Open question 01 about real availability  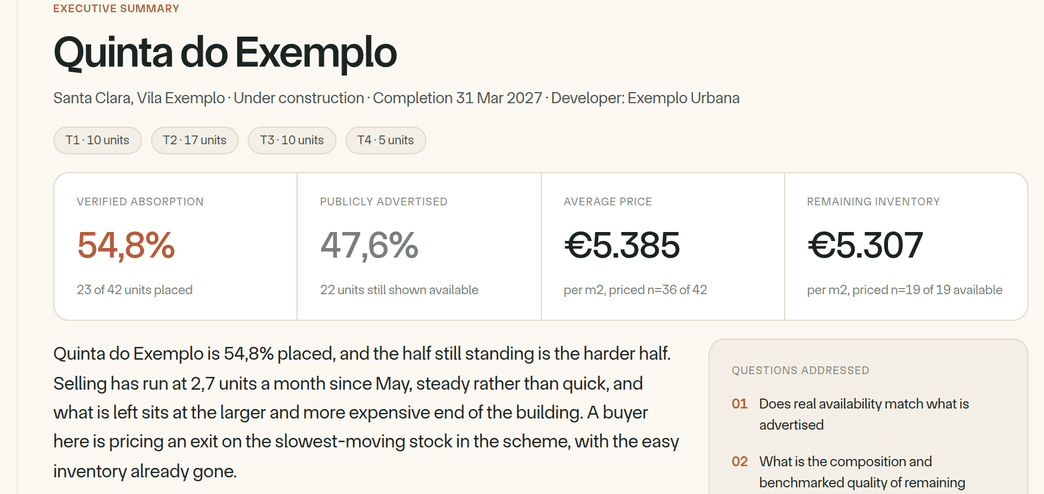click(864, 414)
